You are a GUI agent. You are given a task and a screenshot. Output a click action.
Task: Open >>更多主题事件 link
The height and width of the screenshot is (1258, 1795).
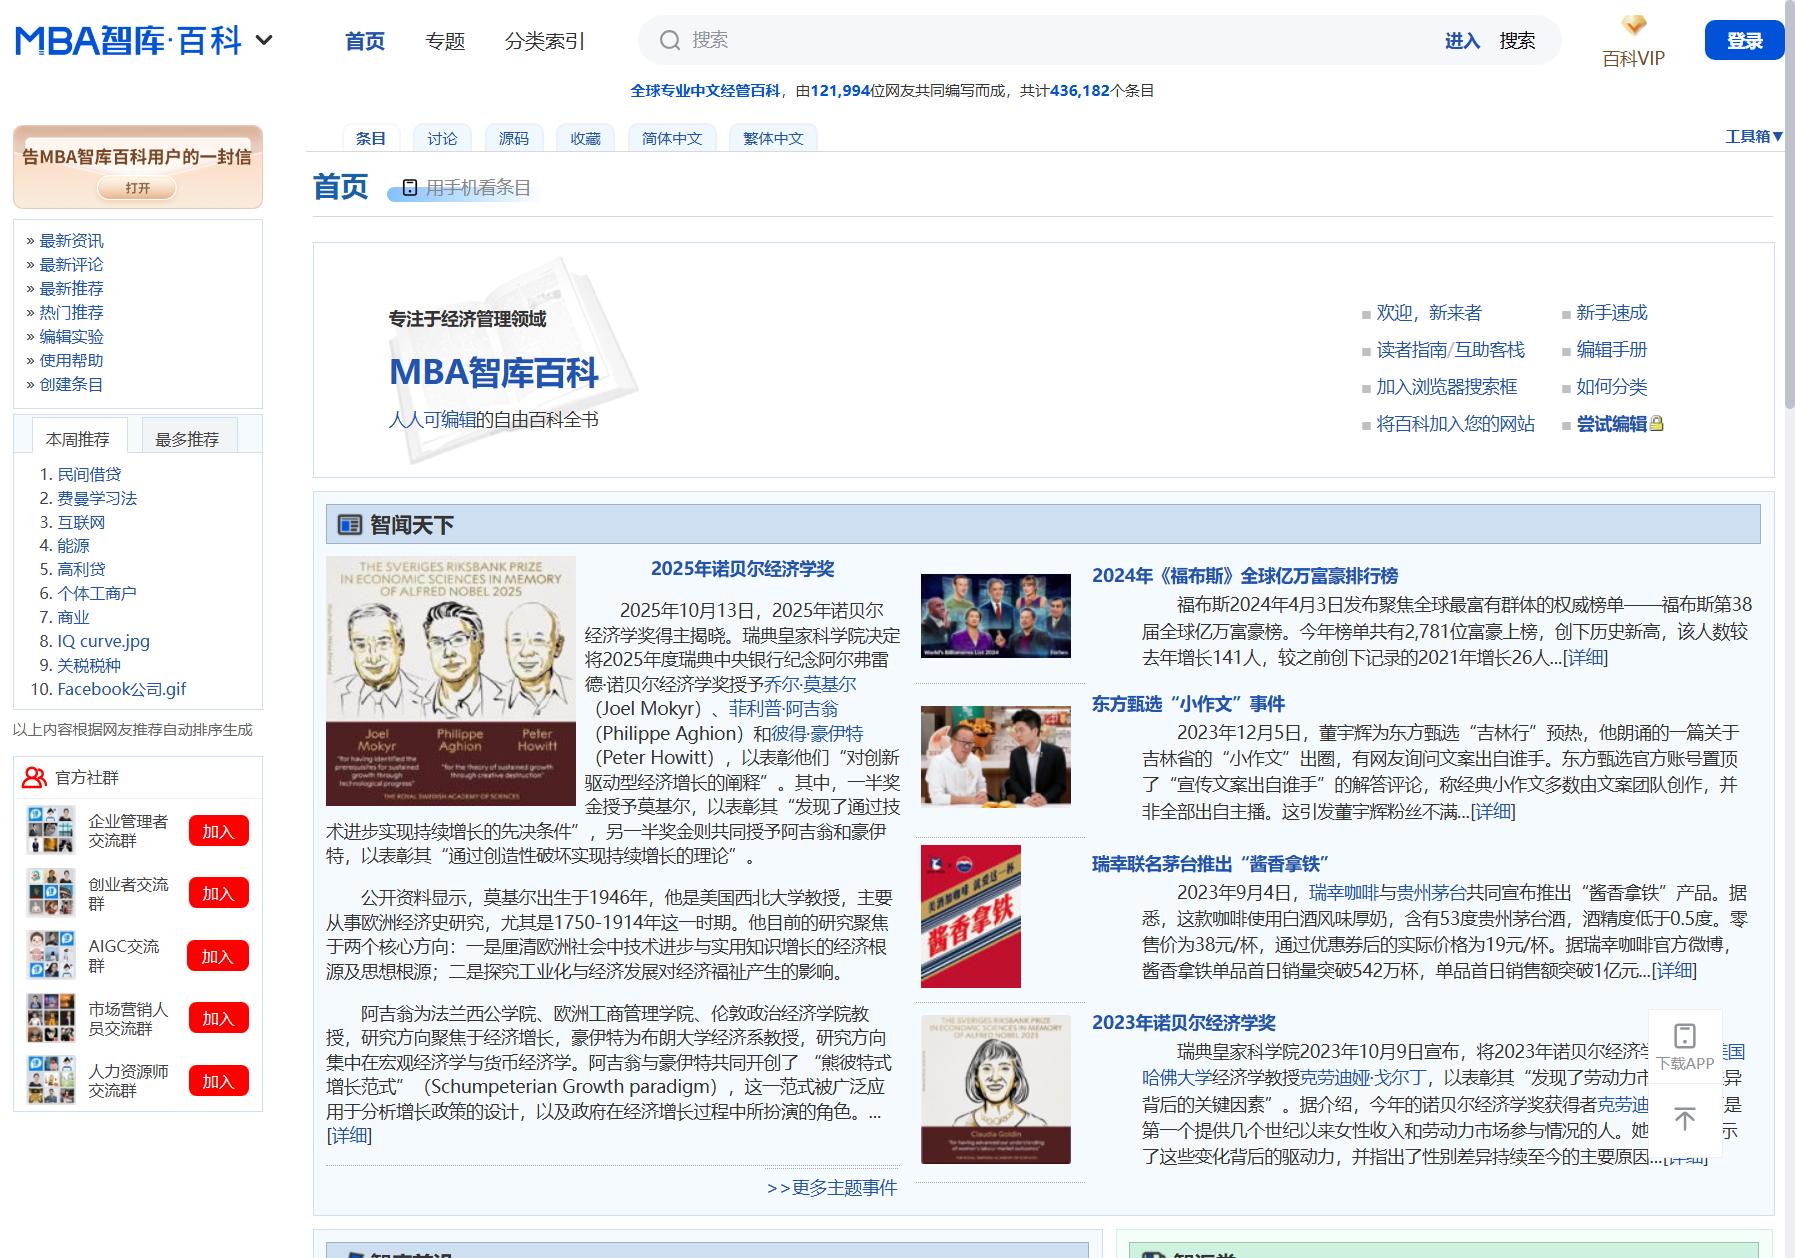(832, 1188)
